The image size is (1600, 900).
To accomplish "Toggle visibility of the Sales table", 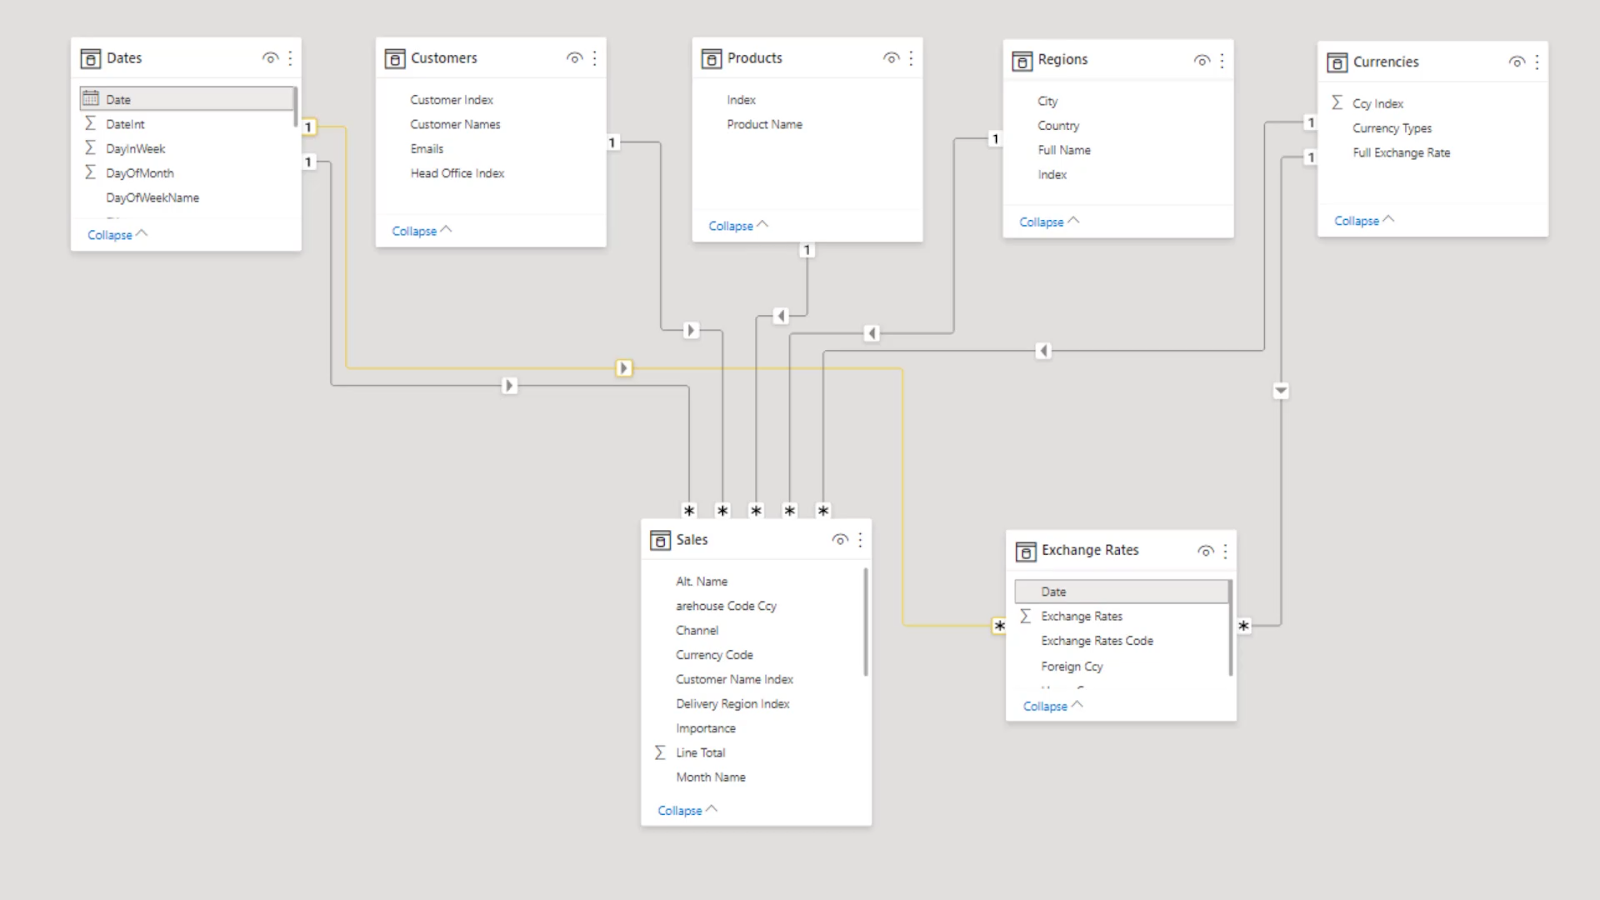I will [840, 540].
